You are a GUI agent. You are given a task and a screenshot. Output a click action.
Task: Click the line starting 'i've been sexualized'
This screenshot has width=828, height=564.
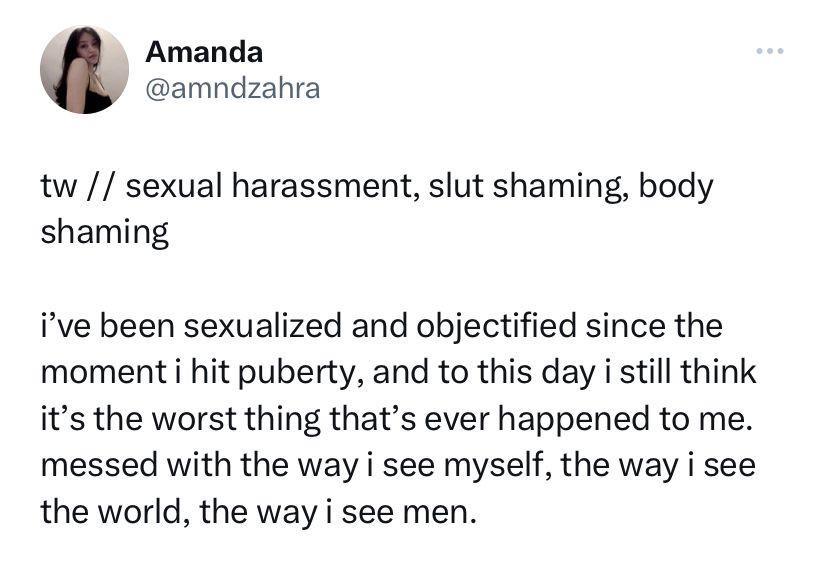[x=381, y=326]
